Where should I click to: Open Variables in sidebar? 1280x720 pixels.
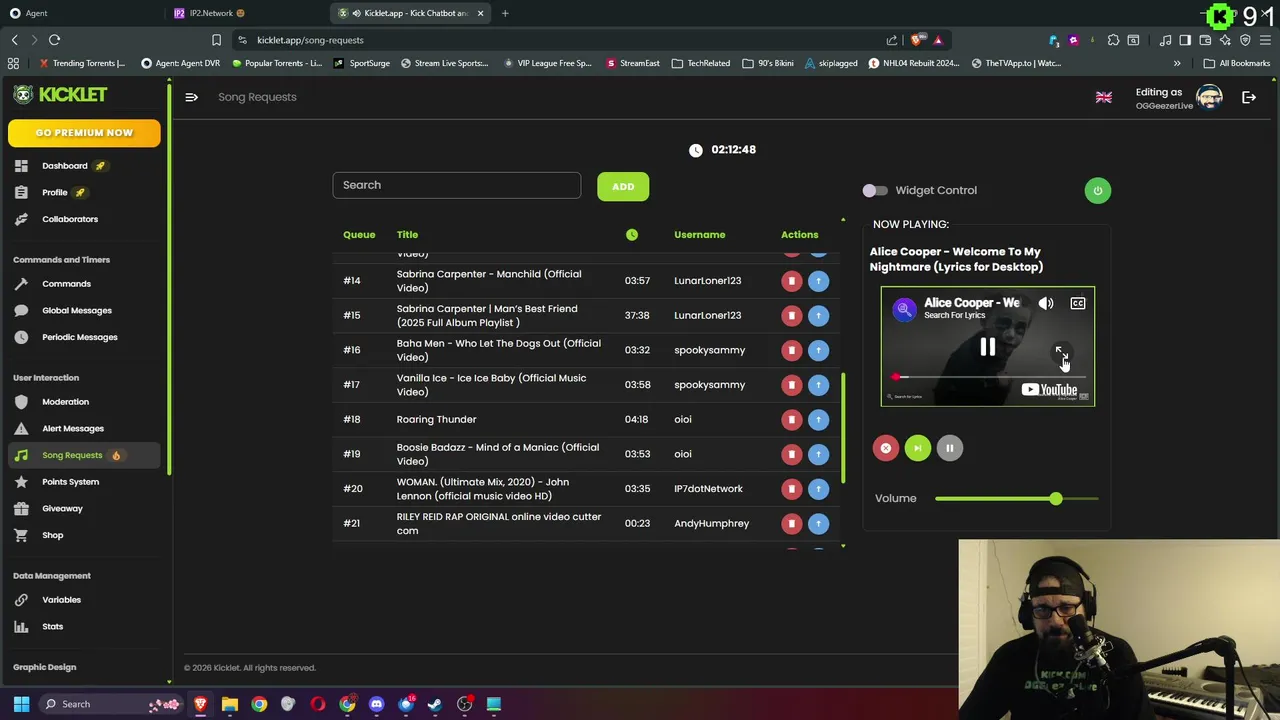pos(61,600)
